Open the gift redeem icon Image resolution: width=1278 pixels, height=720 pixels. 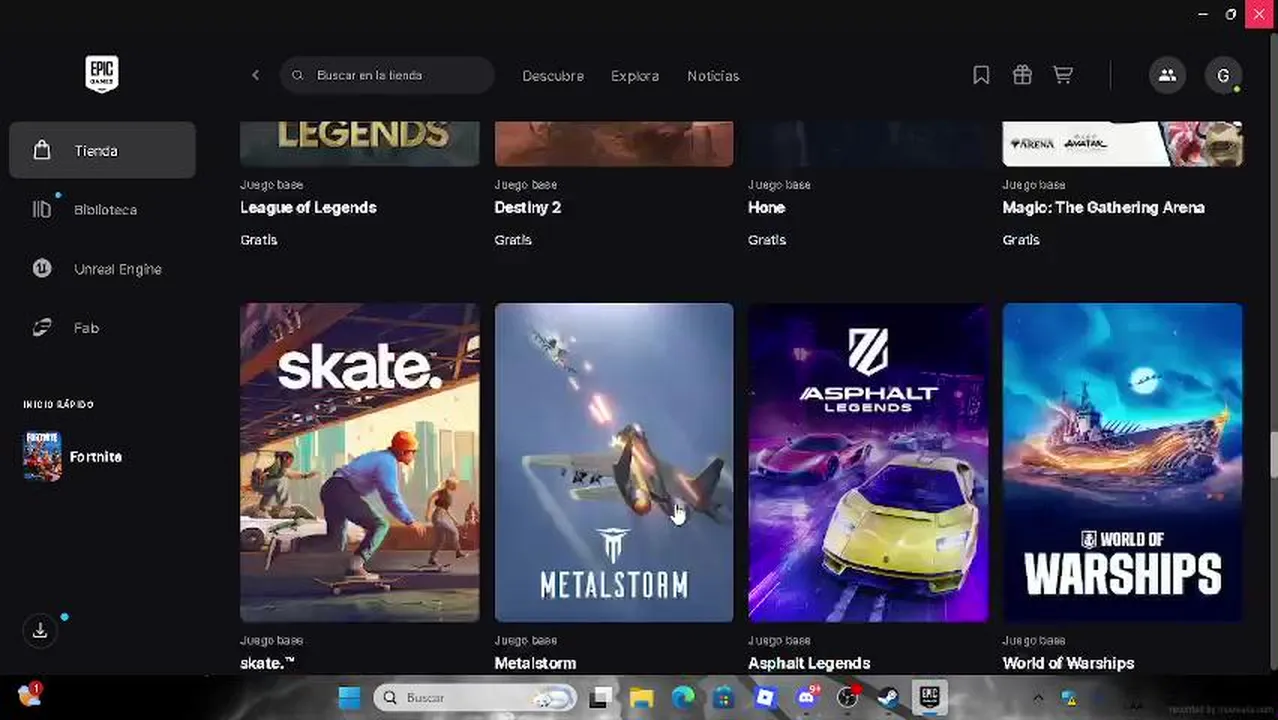point(1022,75)
